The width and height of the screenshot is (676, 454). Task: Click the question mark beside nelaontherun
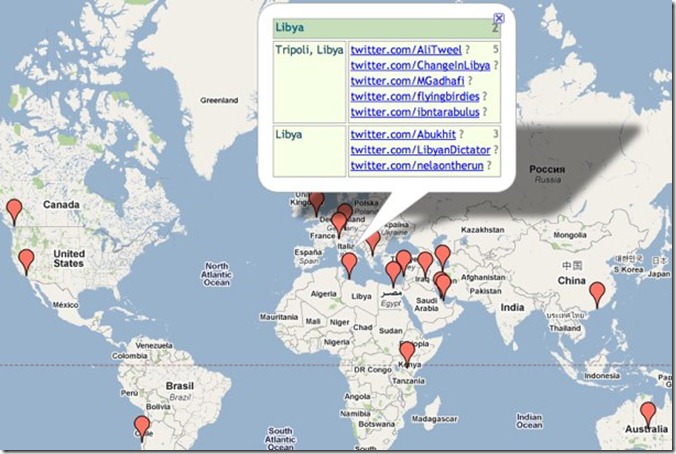(489, 166)
